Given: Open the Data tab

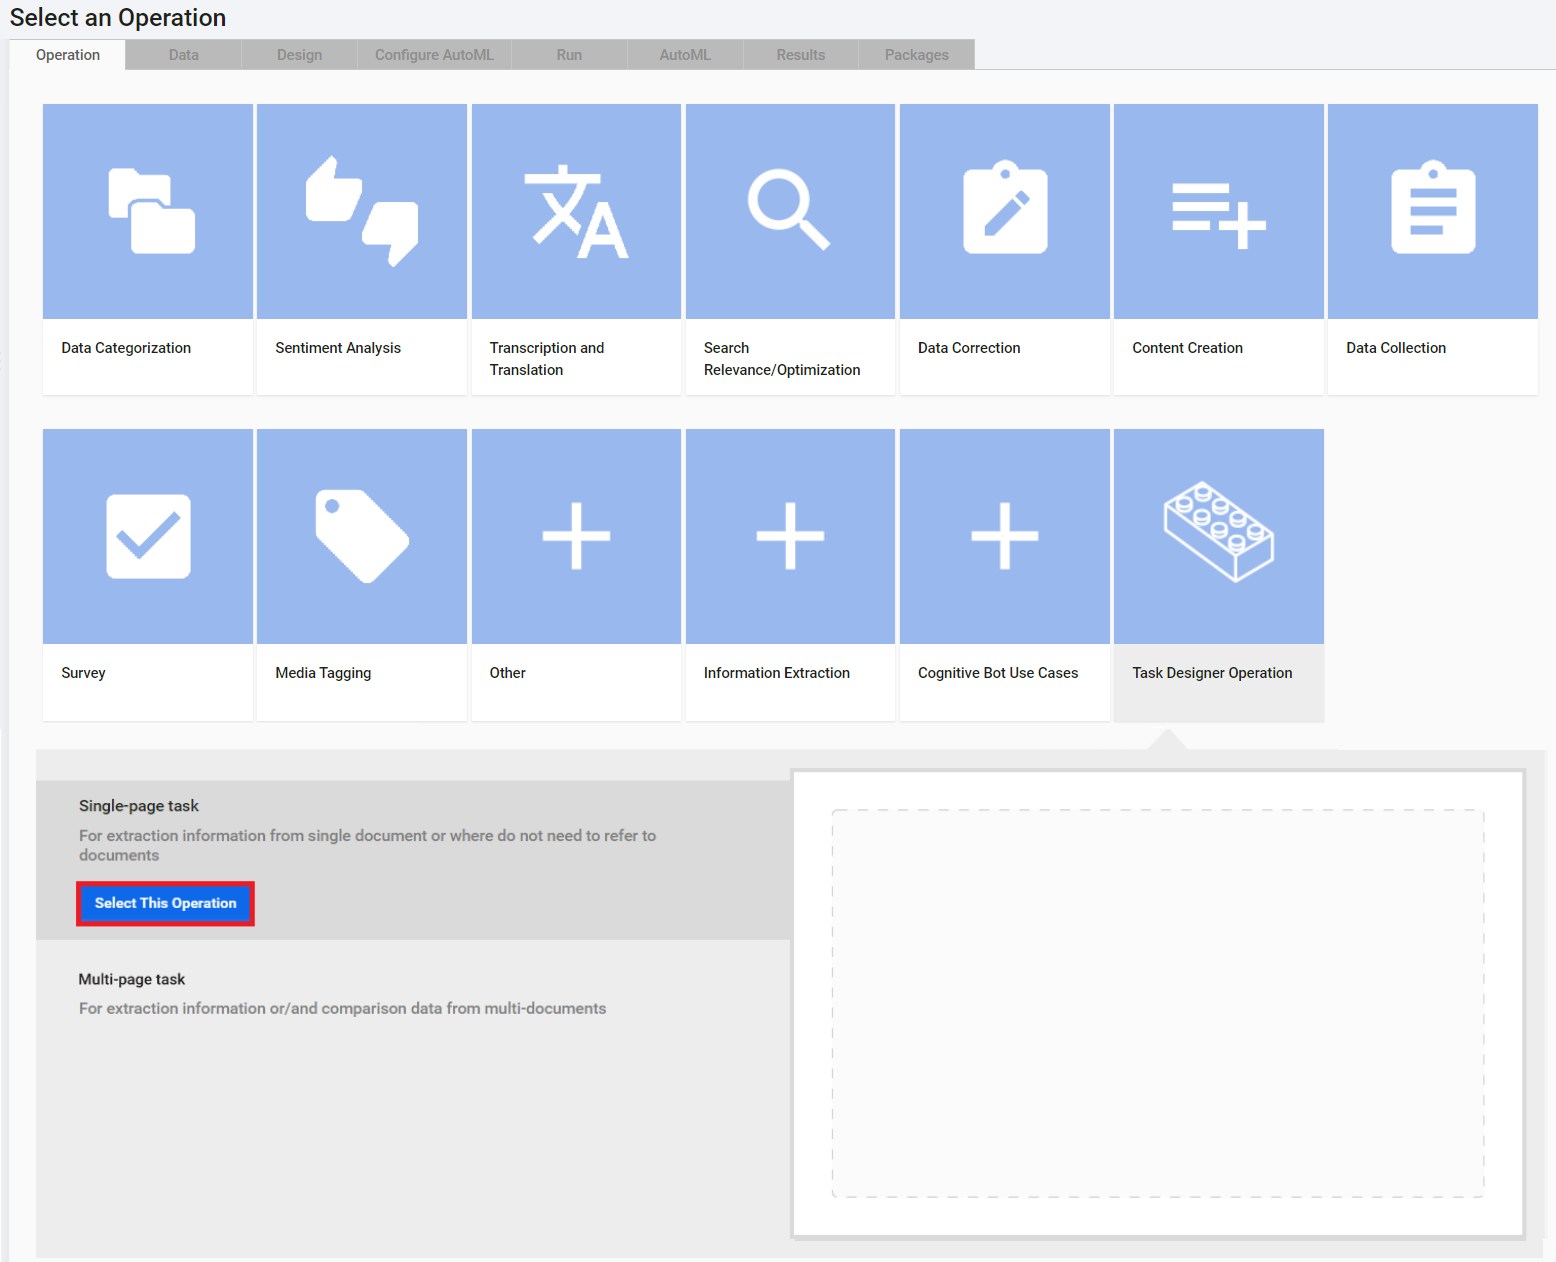Looking at the screenshot, I should tap(183, 55).
